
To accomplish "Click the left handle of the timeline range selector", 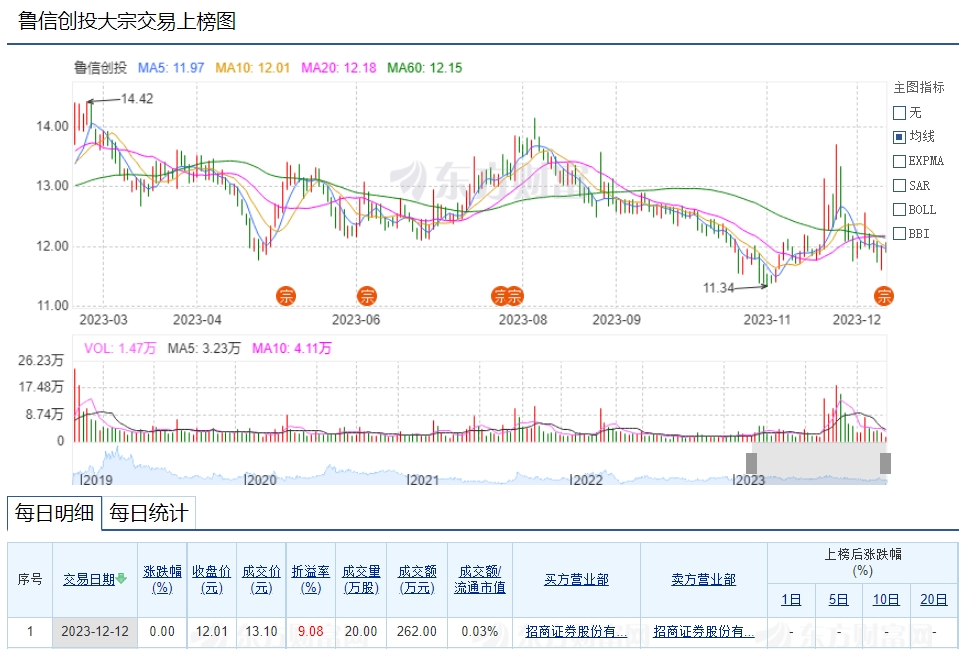I will [x=751, y=463].
